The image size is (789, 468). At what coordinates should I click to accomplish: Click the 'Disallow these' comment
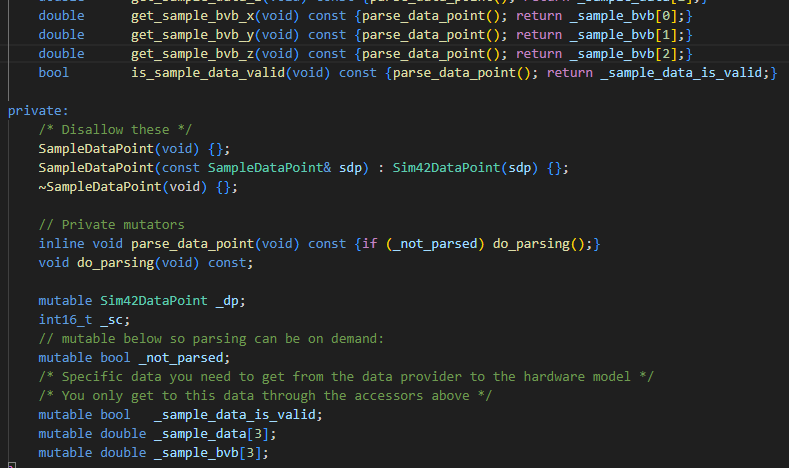pos(115,130)
